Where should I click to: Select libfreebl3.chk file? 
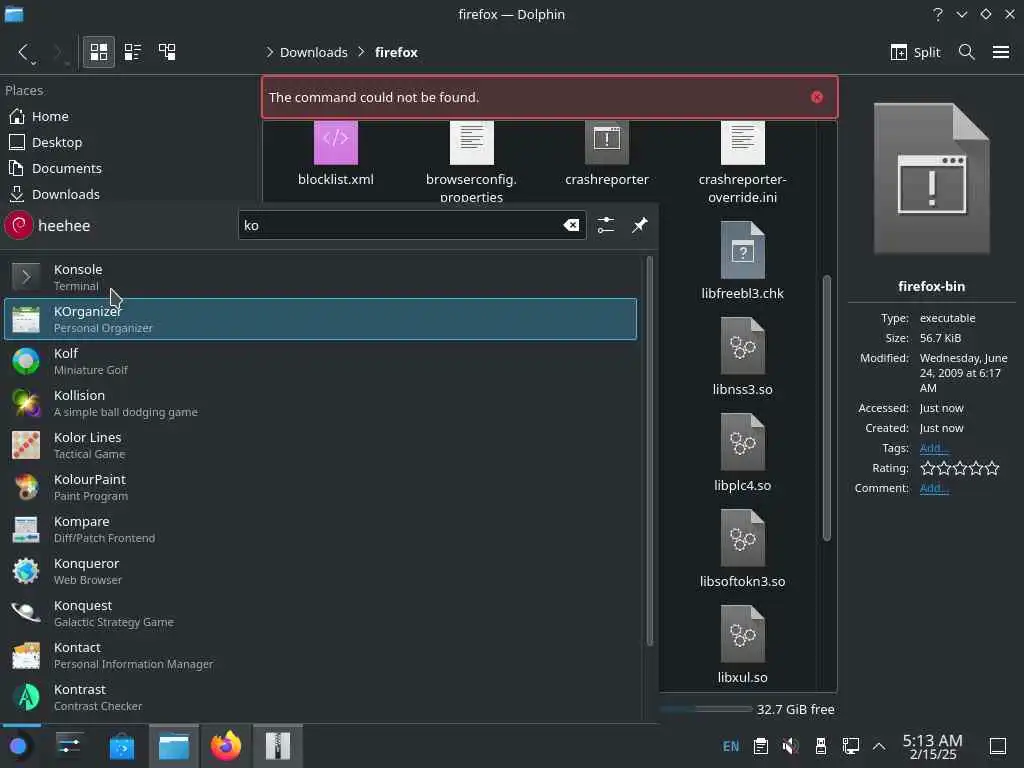tap(743, 261)
